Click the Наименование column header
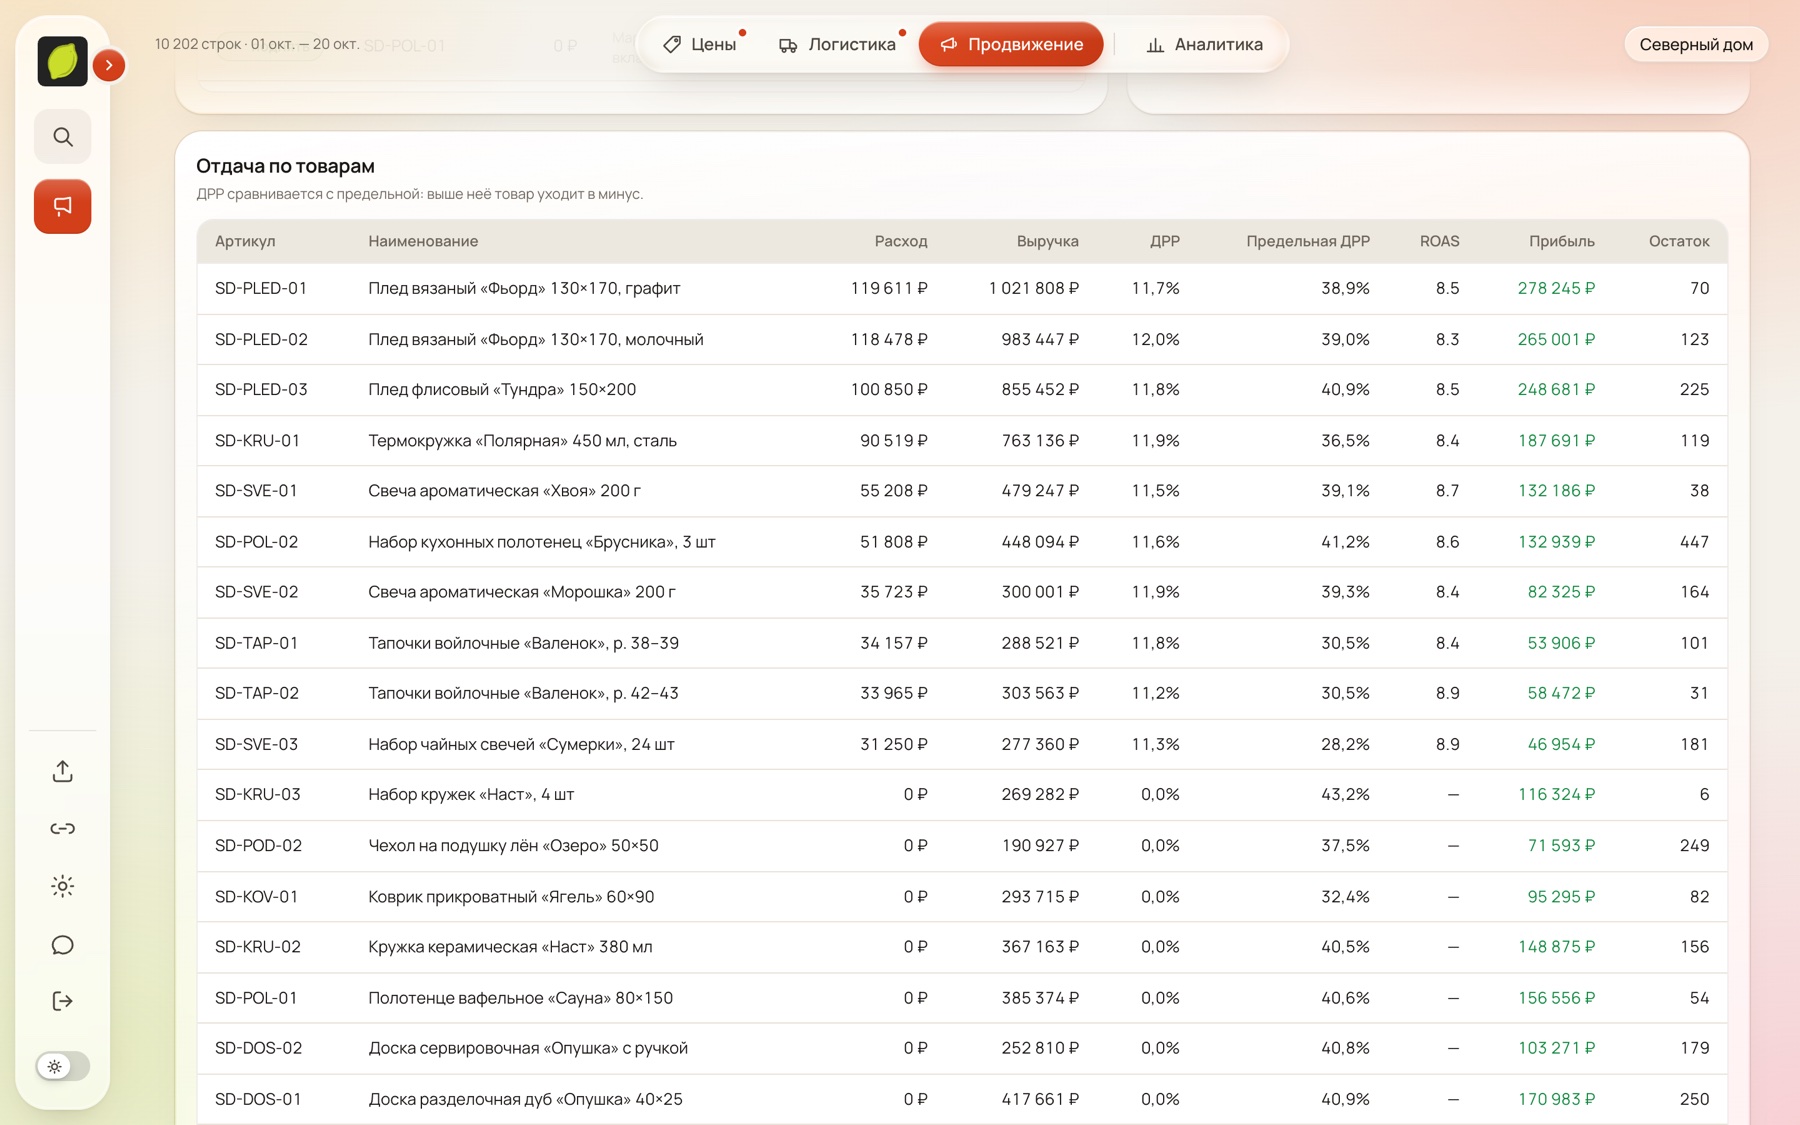The width and height of the screenshot is (1800, 1125). 423,241
